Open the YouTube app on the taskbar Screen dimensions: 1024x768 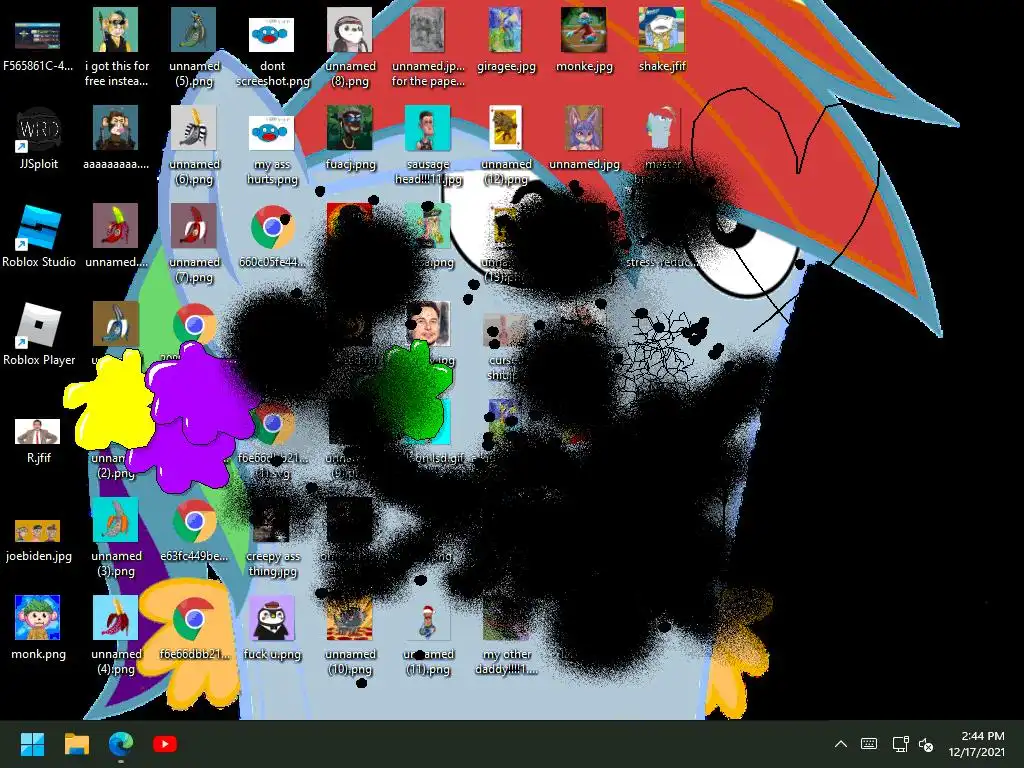[165, 744]
